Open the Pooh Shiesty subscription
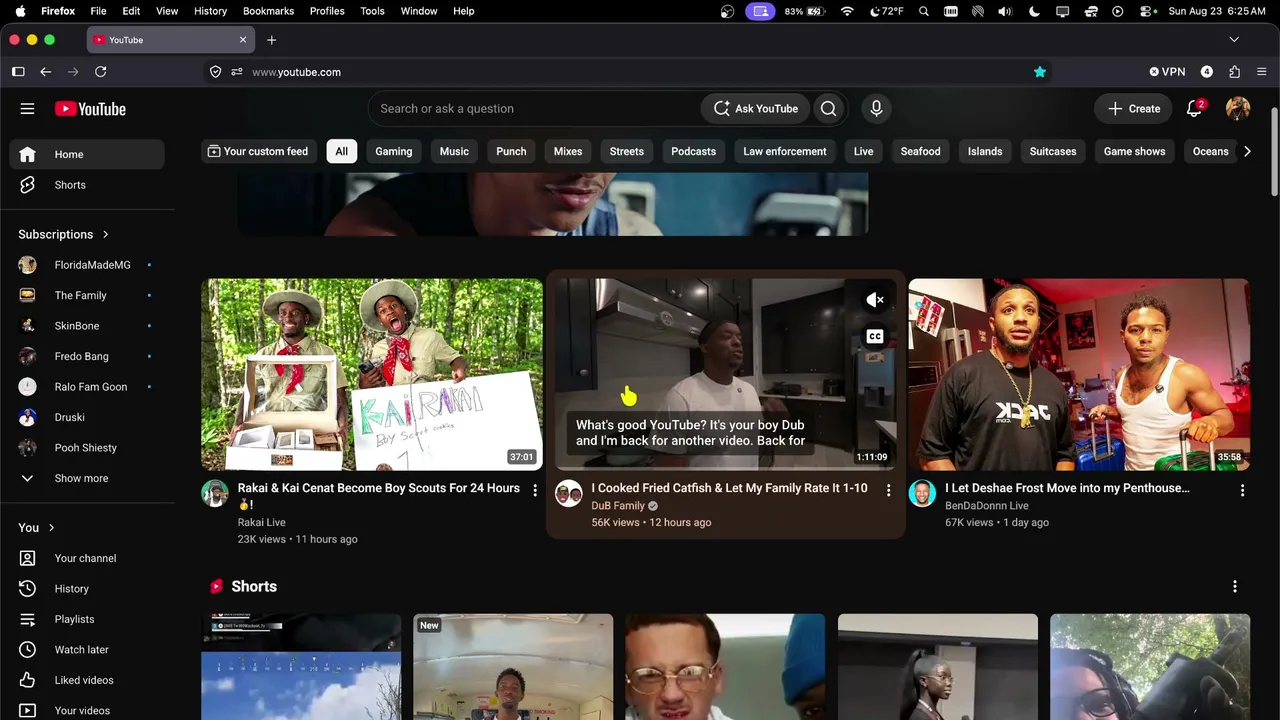1280x720 pixels. 87,448
